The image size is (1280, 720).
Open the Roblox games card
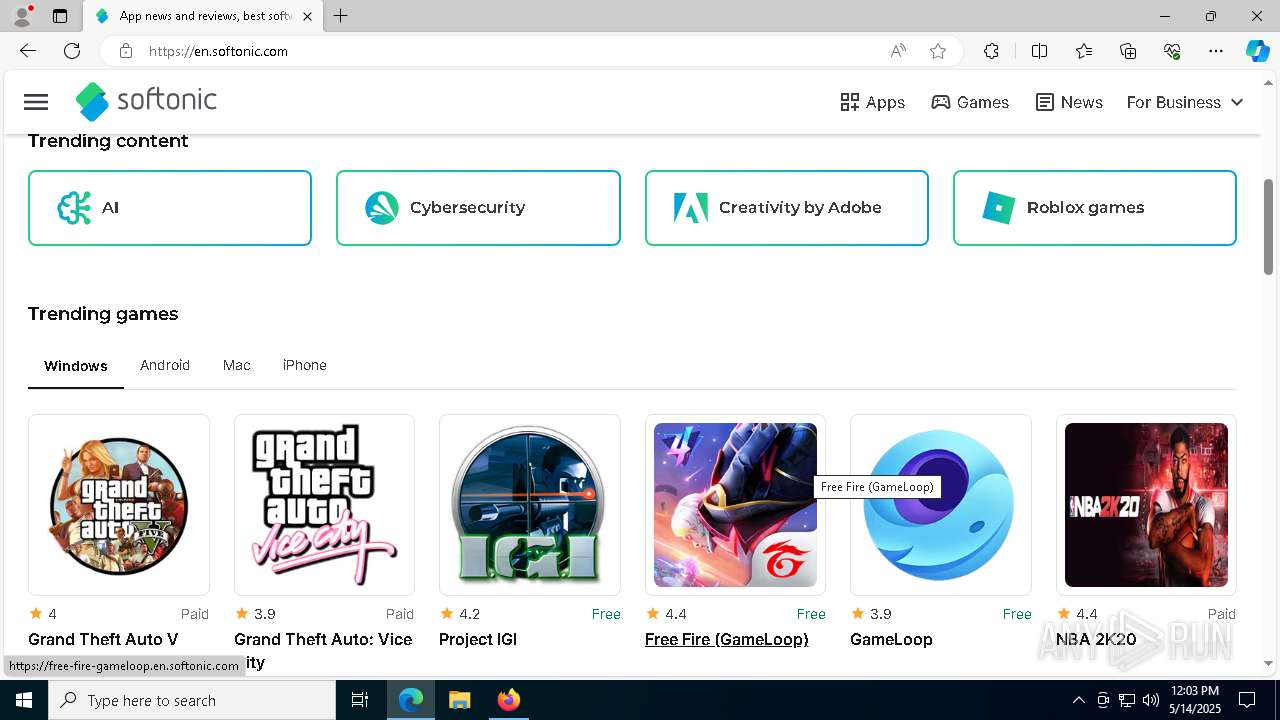coord(1095,208)
